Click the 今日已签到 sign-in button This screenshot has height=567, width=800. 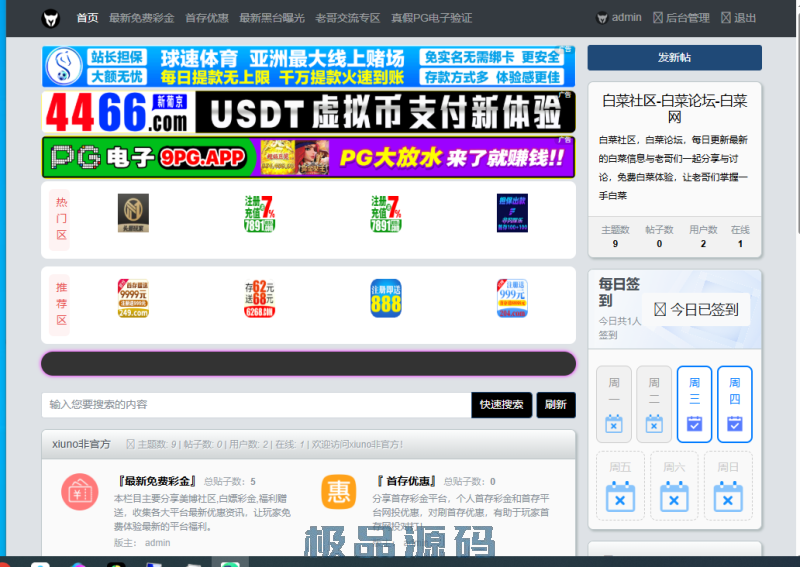click(696, 309)
